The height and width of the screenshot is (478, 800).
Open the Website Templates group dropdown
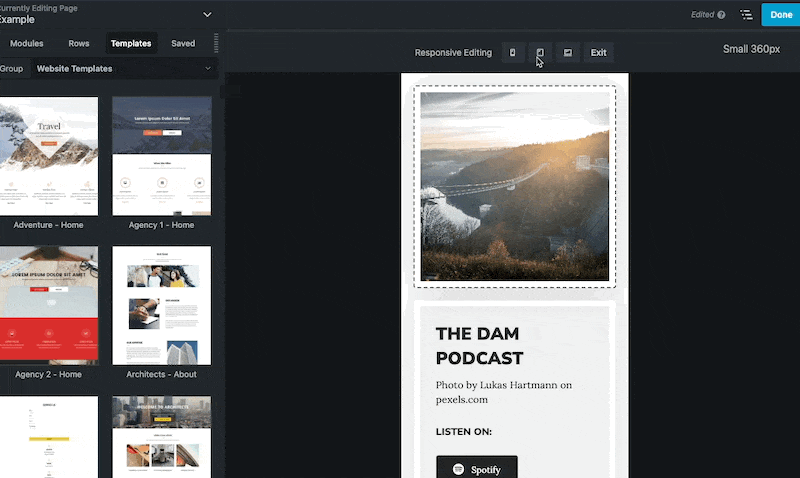124,68
